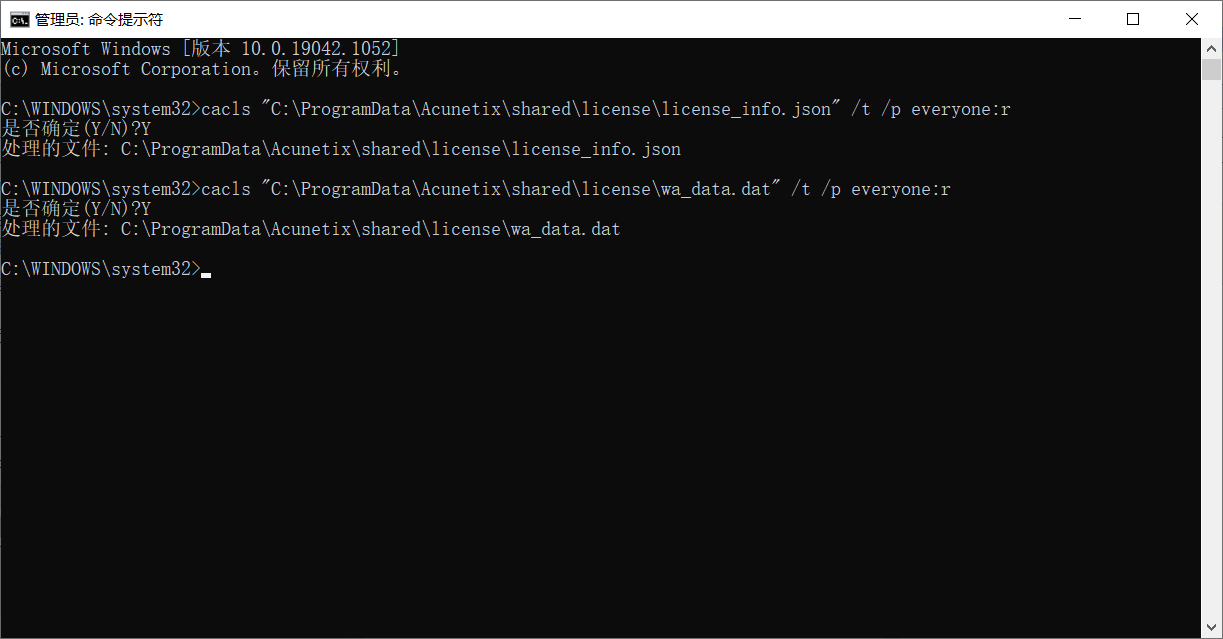Click the scrollbar down arrow
The height and width of the screenshot is (639, 1223).
coord(1212,628)
